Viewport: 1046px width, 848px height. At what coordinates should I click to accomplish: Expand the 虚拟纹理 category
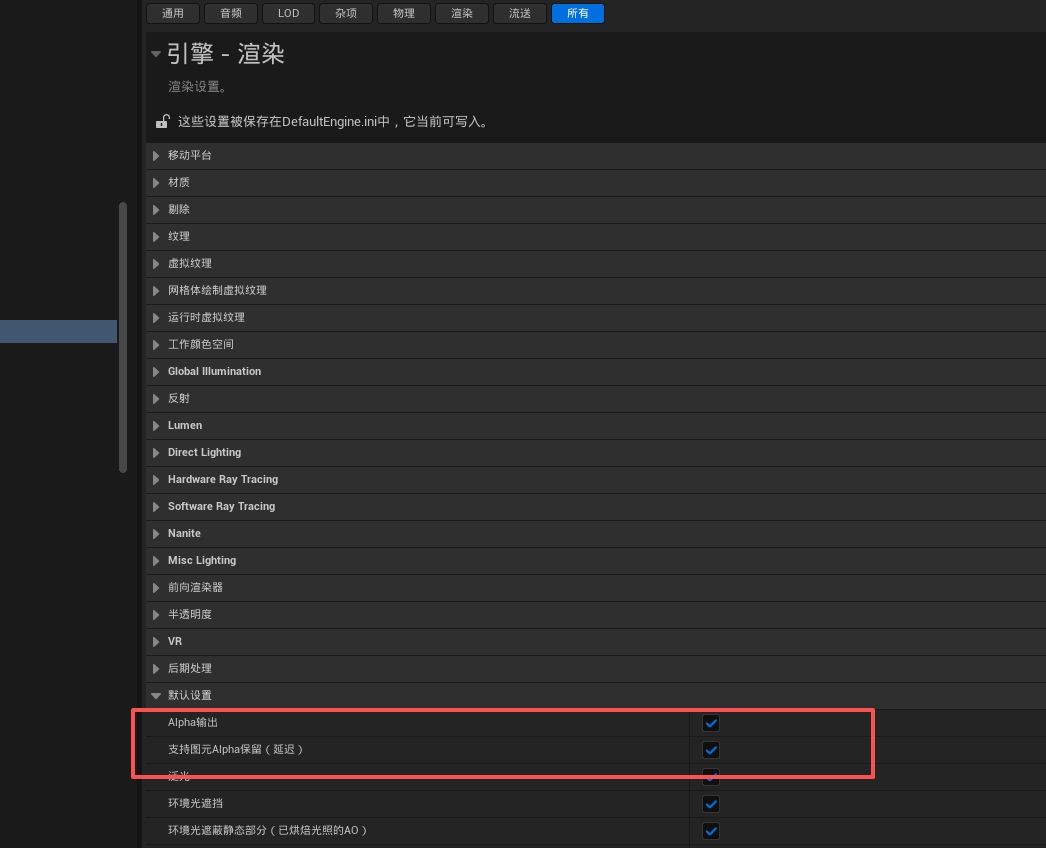click(156, 264)
